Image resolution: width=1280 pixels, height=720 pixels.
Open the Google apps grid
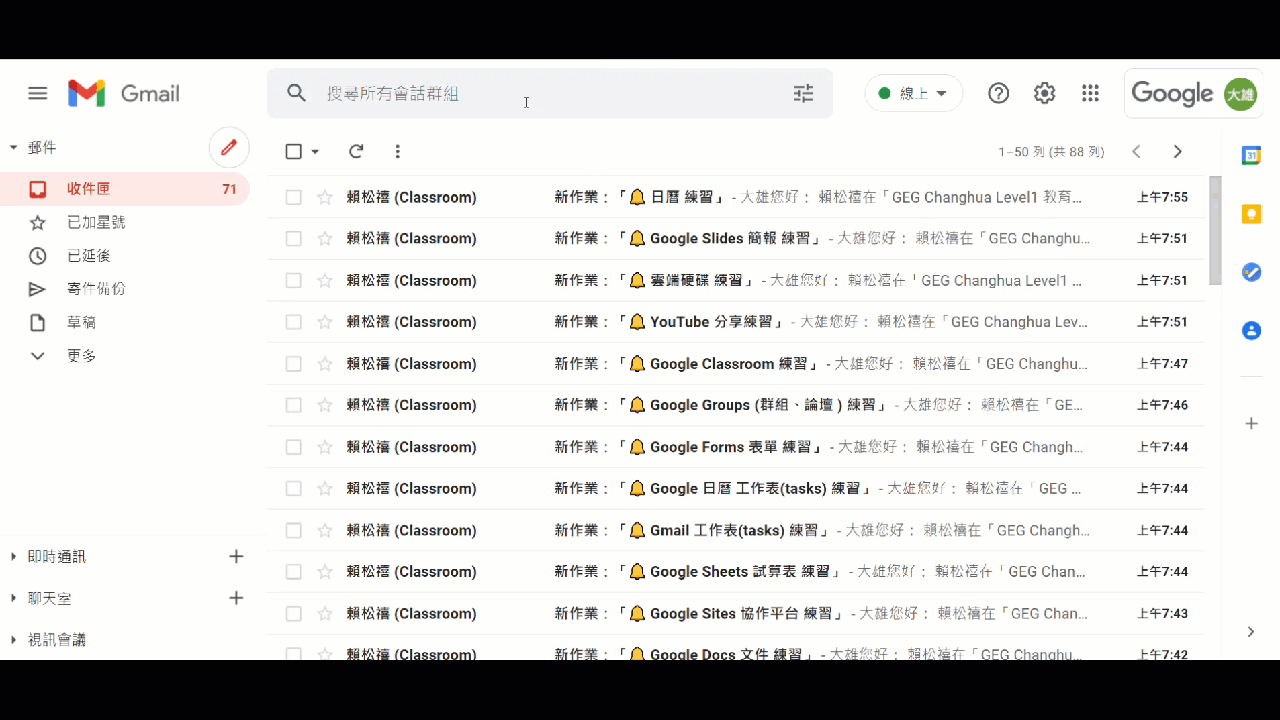(1090, 93)
